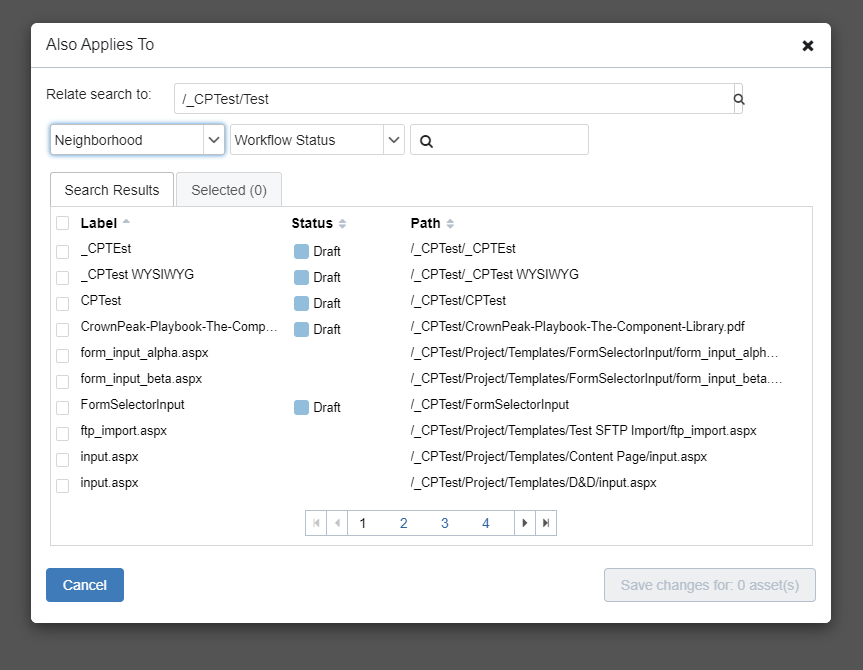This screenshot has height=670, width=863.
Task: Go to next page of results
Action: tap(525, 523)
